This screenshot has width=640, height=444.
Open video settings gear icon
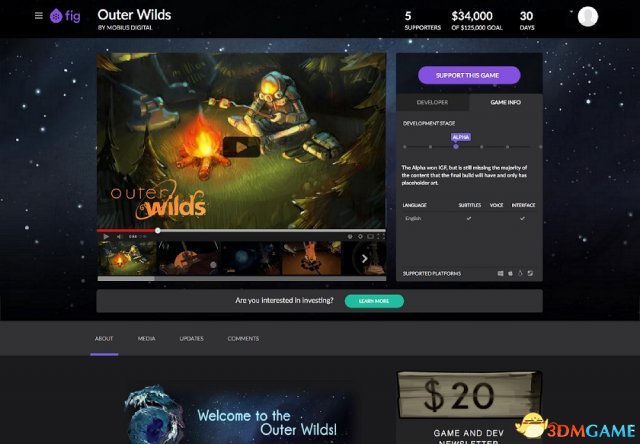(360, 236)
